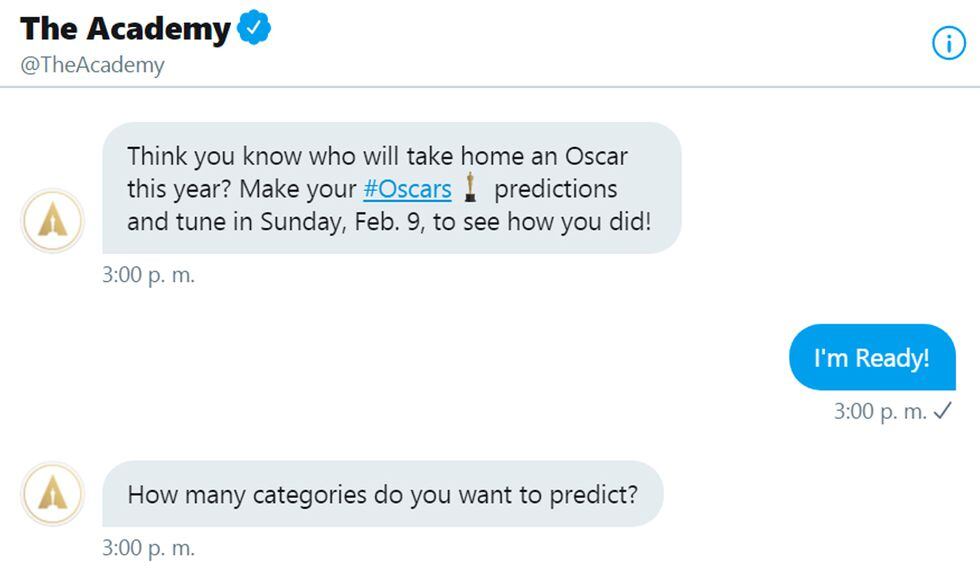Click the Academy avatar beside the categories question
The width and height of the screenshot is (980, 572).
point(53,493)
